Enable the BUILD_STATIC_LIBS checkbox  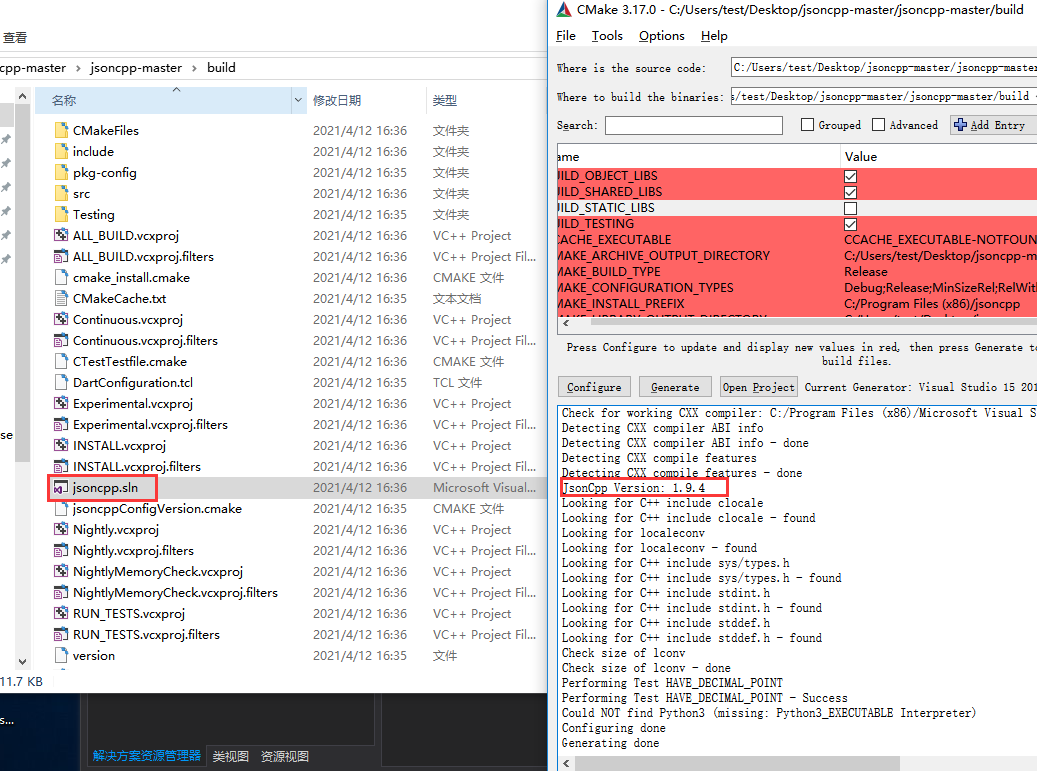[x=850, y=207]
